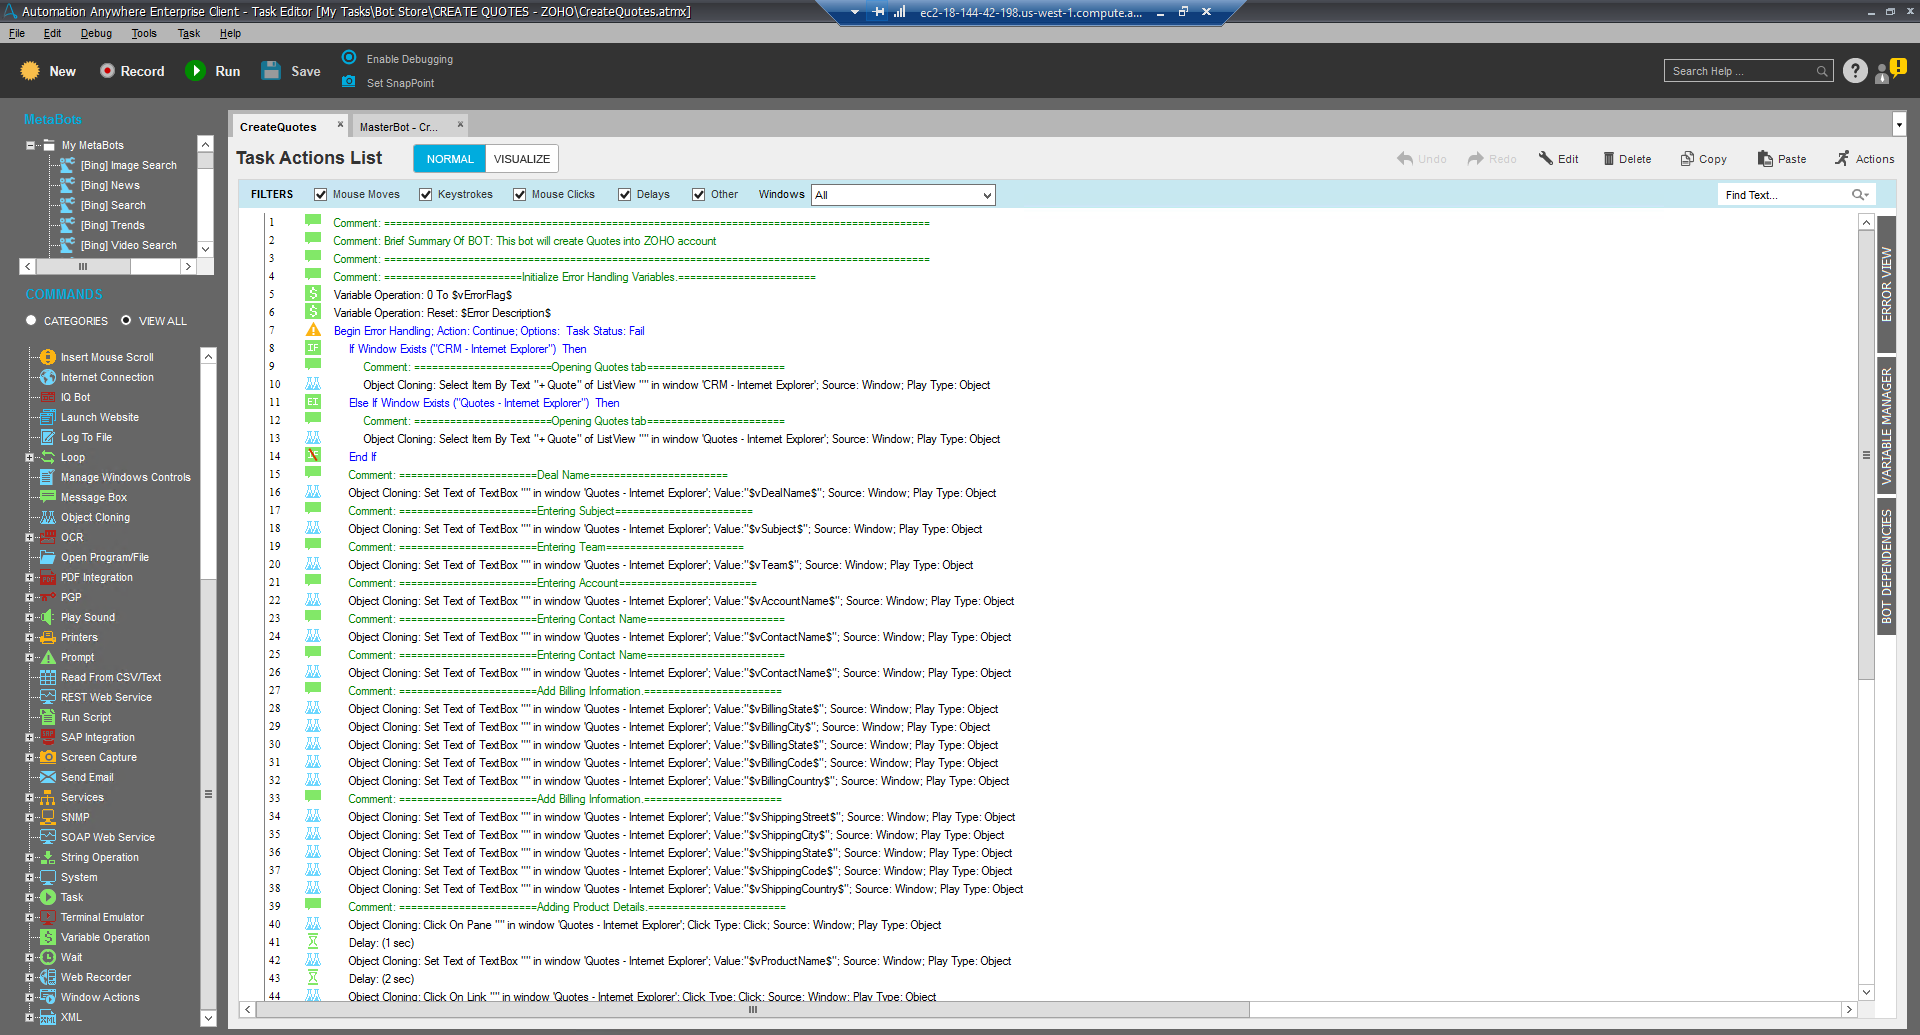Open the VARIABLE MANAGER side panel

[1886, 426]
